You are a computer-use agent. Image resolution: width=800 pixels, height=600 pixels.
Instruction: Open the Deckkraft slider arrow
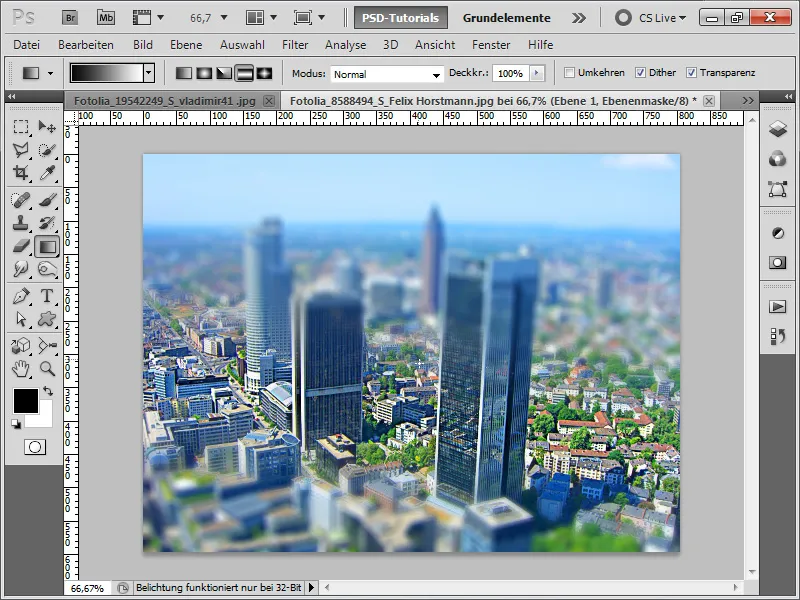pos(537,73)
